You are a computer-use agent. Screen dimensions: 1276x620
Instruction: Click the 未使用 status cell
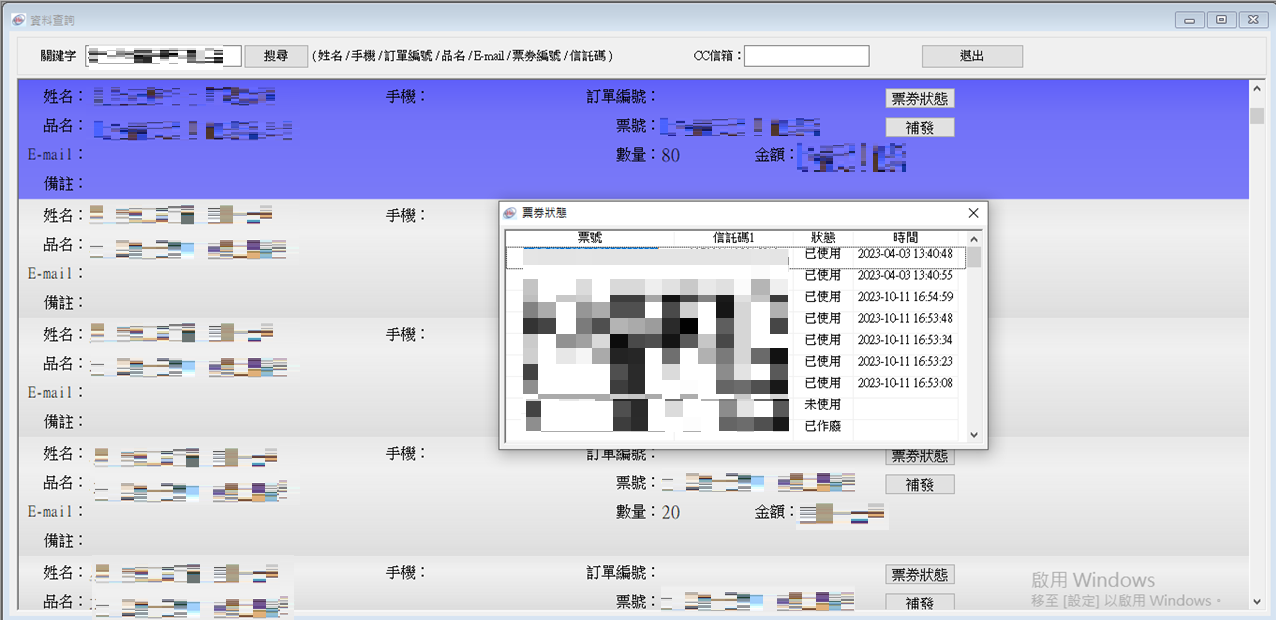pos(823,405)
